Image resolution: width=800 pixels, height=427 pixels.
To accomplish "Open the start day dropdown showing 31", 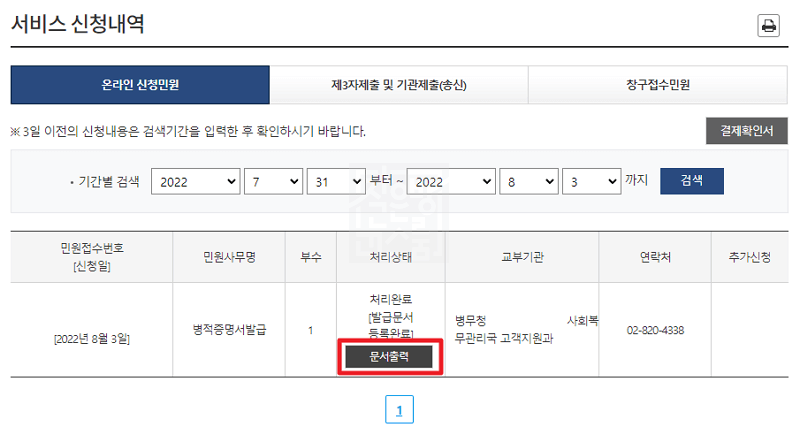I will pos(336,182).
